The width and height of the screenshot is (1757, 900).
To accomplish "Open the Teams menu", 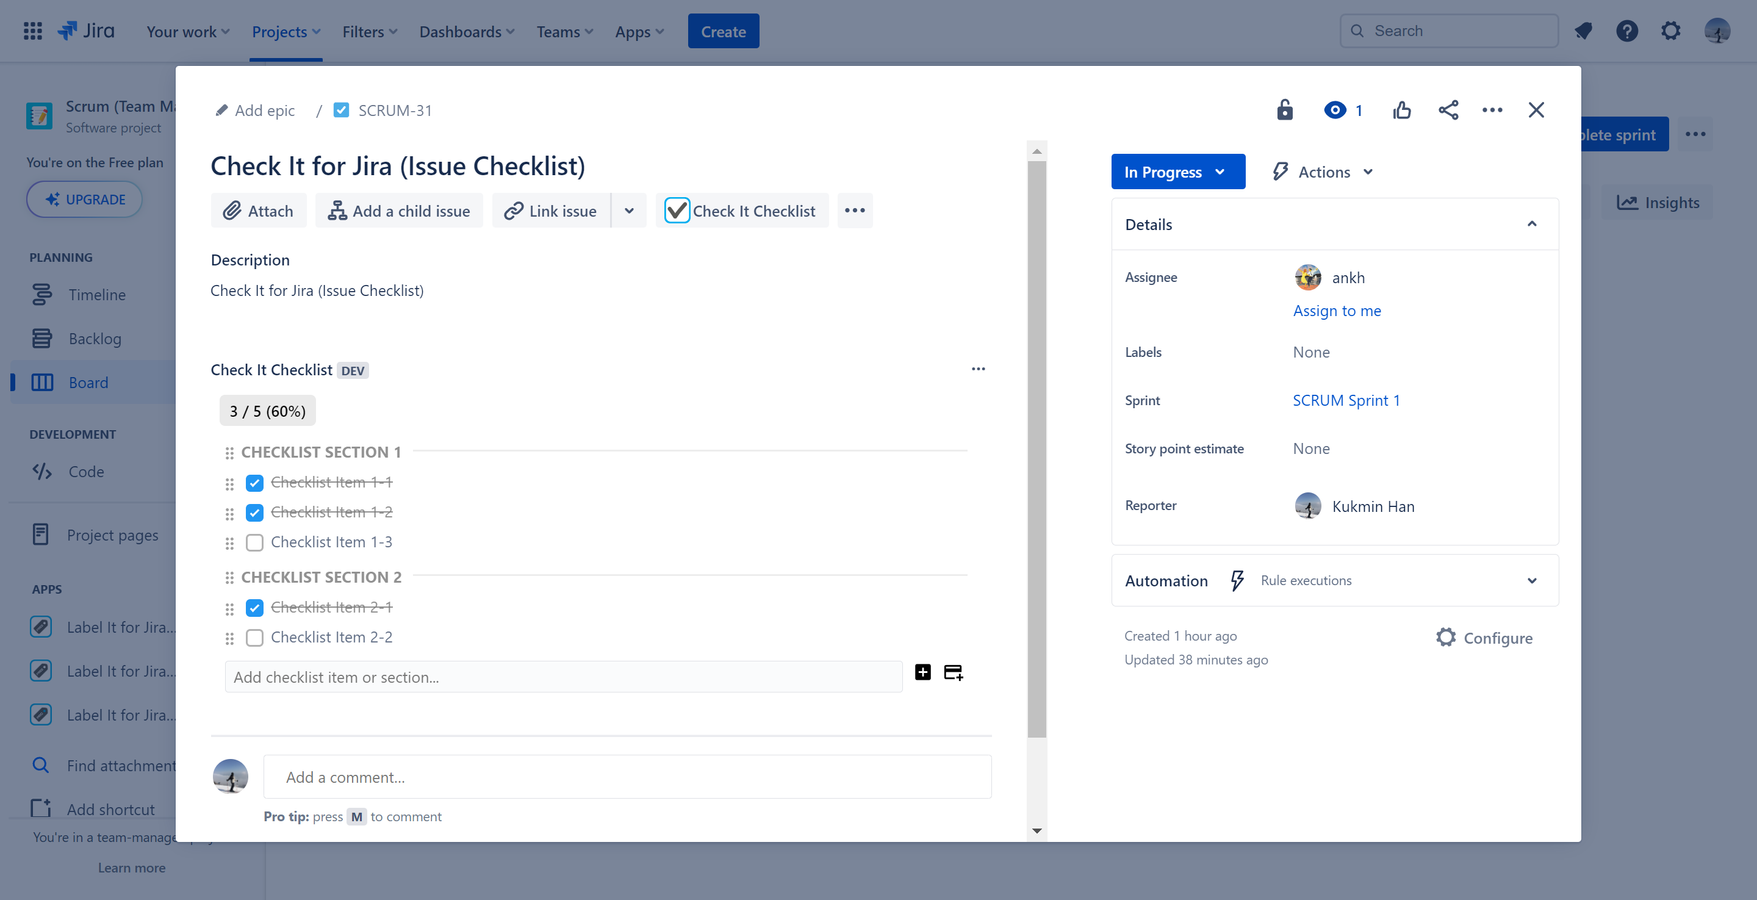I will (x=565, y=31).
